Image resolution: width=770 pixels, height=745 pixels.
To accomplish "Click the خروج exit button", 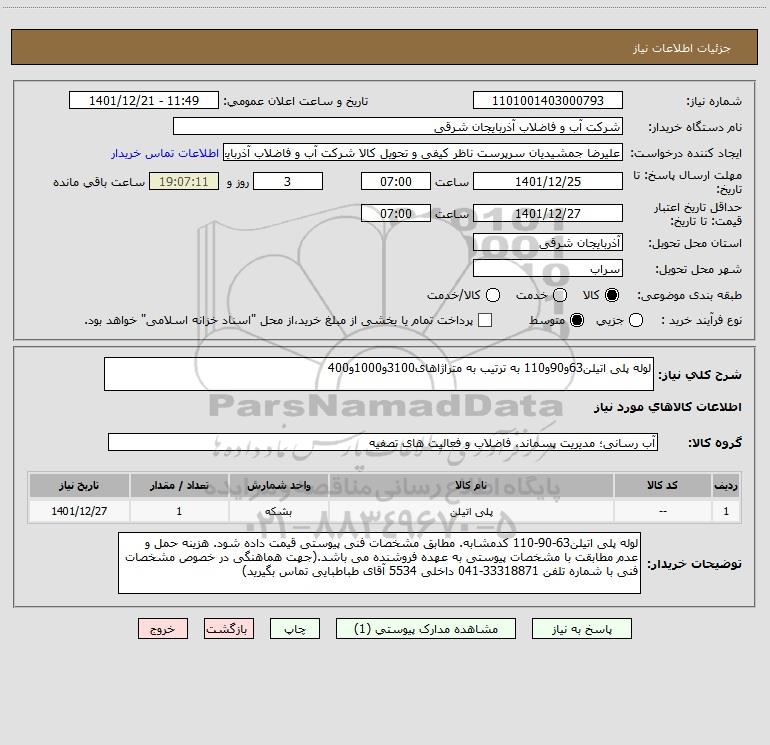I will pos(163,629).
